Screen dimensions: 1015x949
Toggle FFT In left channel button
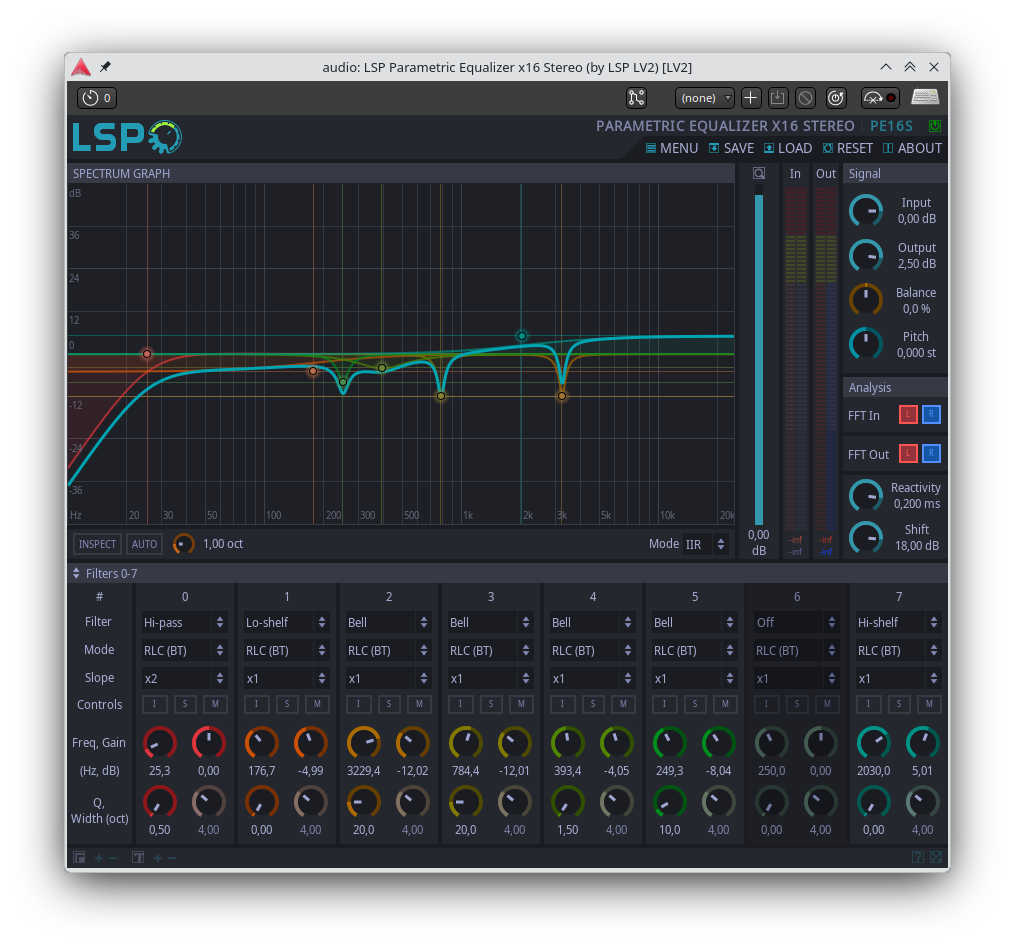(908, 414)
